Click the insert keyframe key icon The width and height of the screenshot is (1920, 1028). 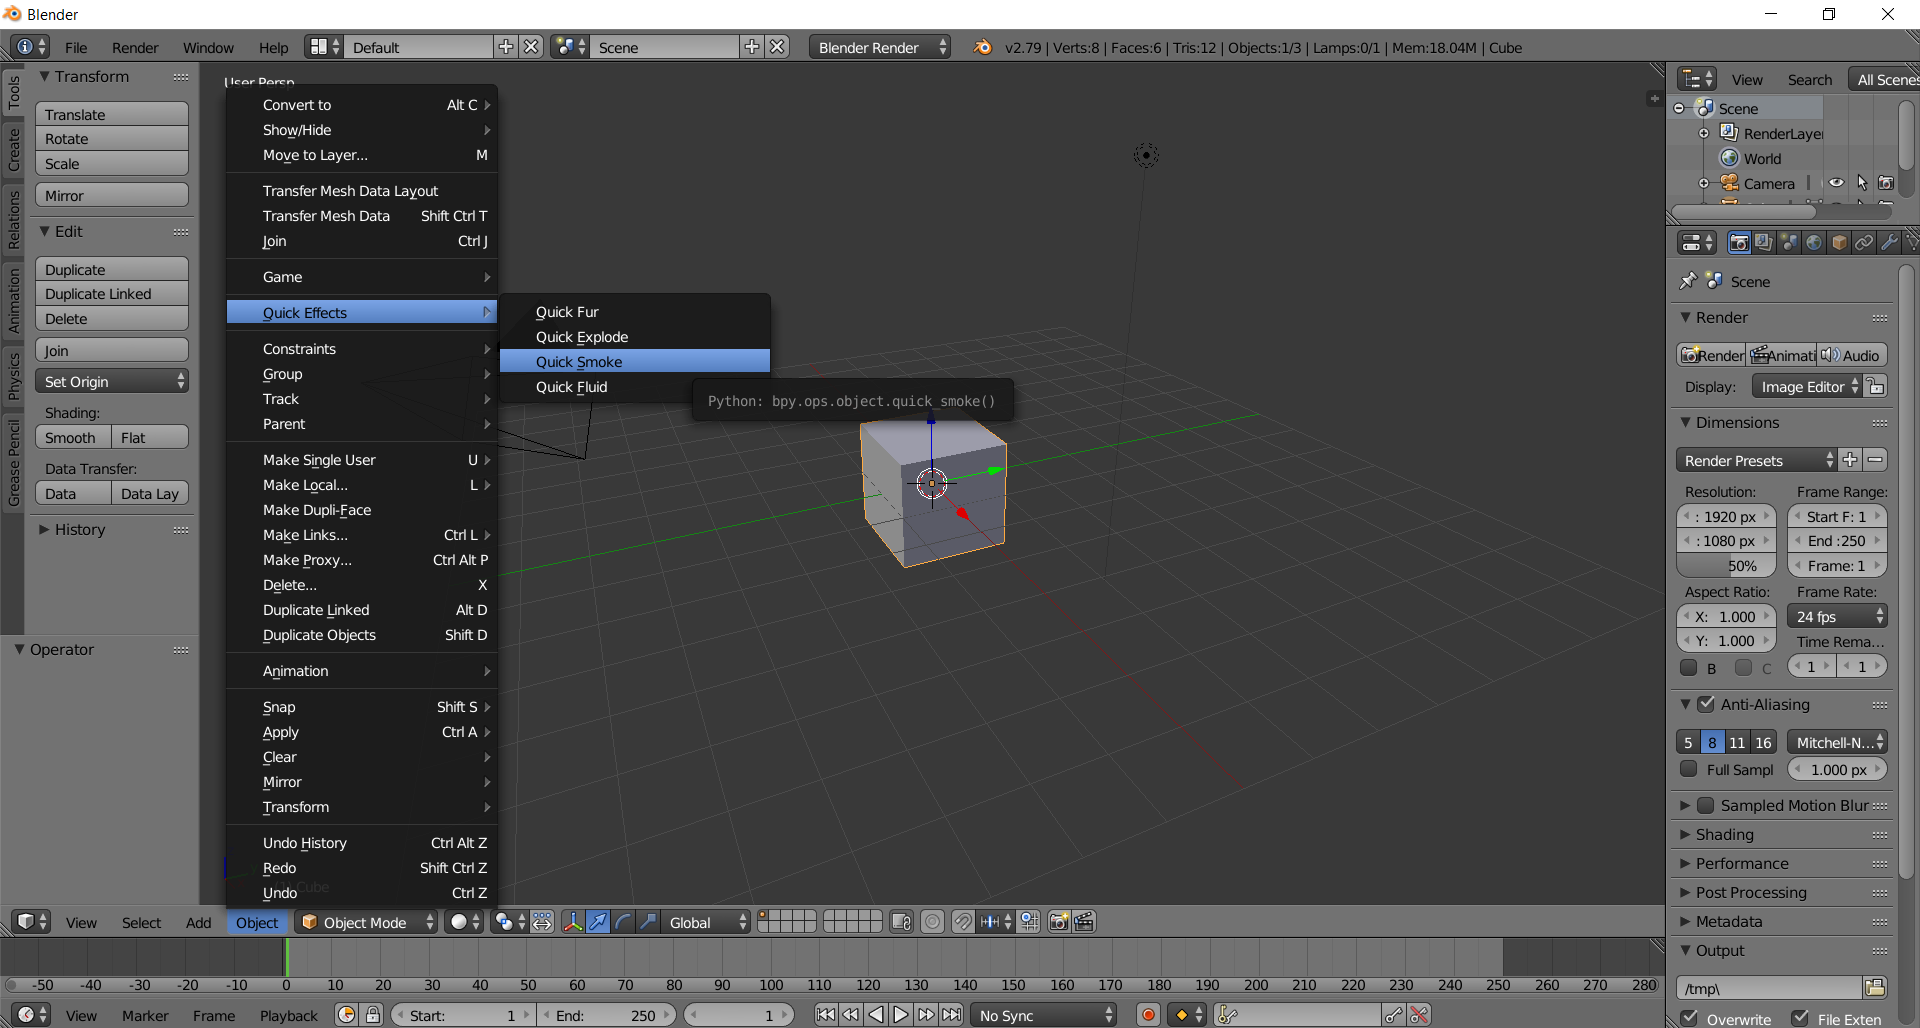(x=1394, y=1015)
